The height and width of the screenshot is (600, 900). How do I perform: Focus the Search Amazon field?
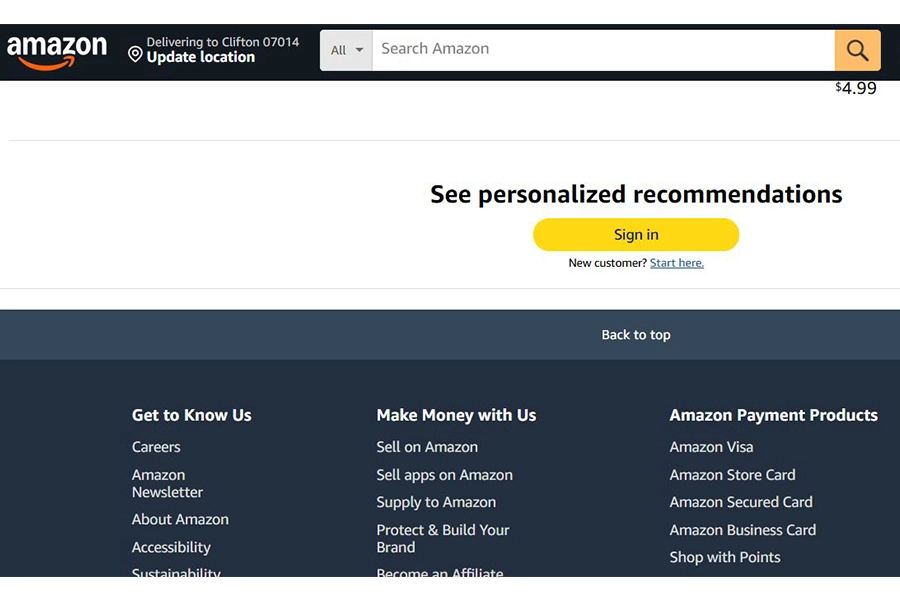603,51
